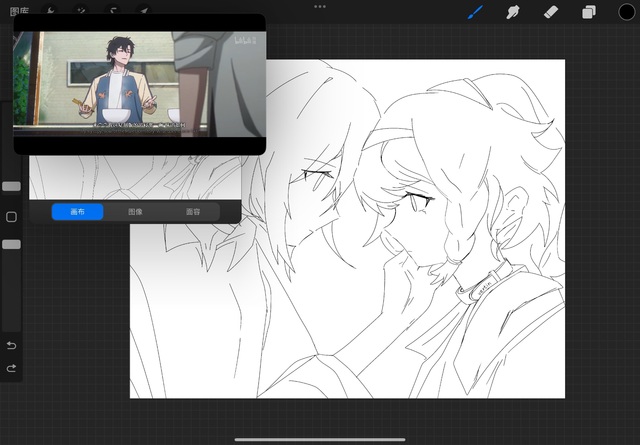
Task: Tap the three-dot multitasking indicator
Action: pos(320,7)
